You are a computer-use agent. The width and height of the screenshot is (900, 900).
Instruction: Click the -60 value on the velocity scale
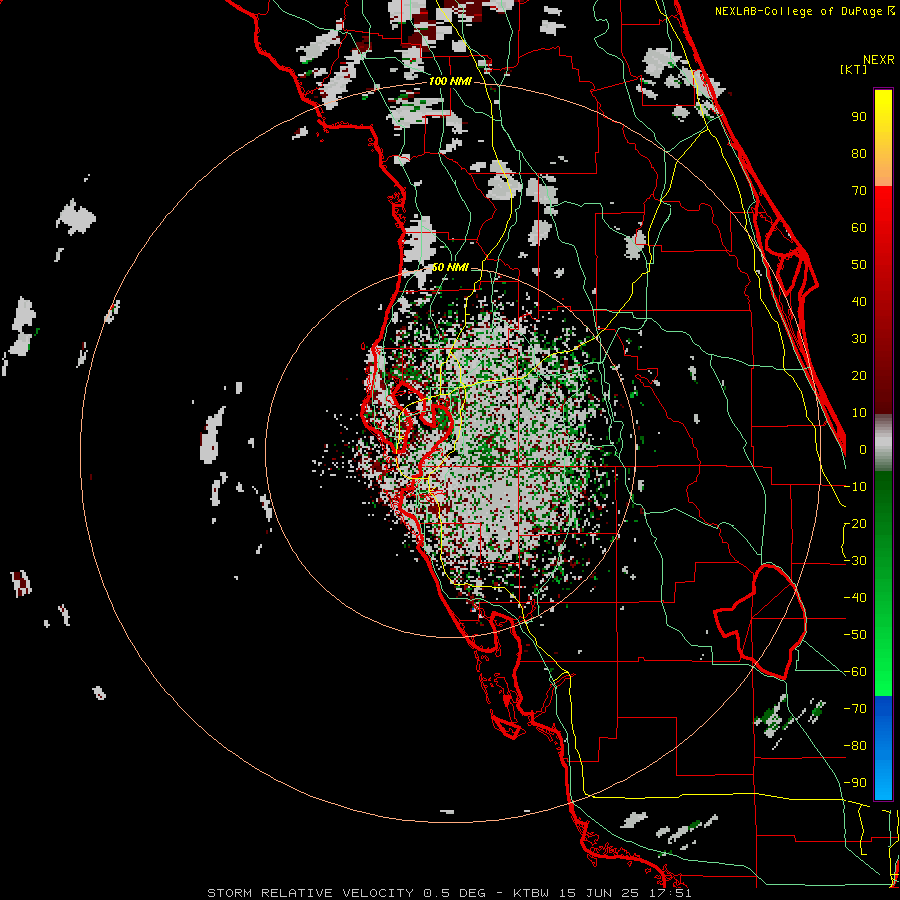[x=856, y=672]
